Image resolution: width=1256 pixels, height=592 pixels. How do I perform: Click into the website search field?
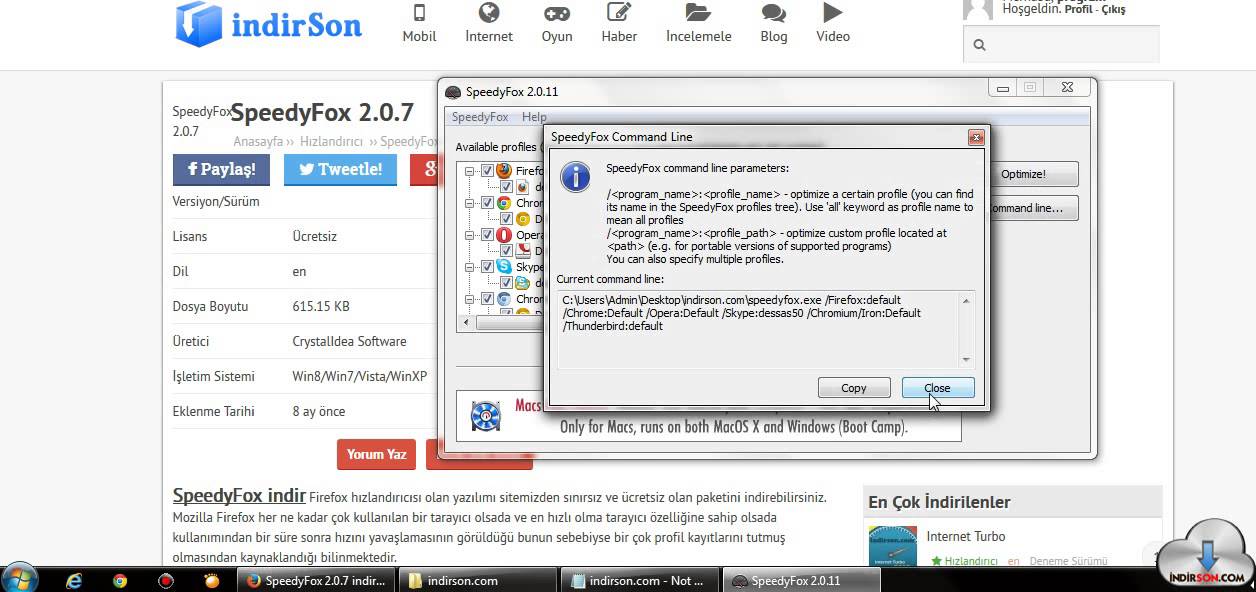point(1061,45)
